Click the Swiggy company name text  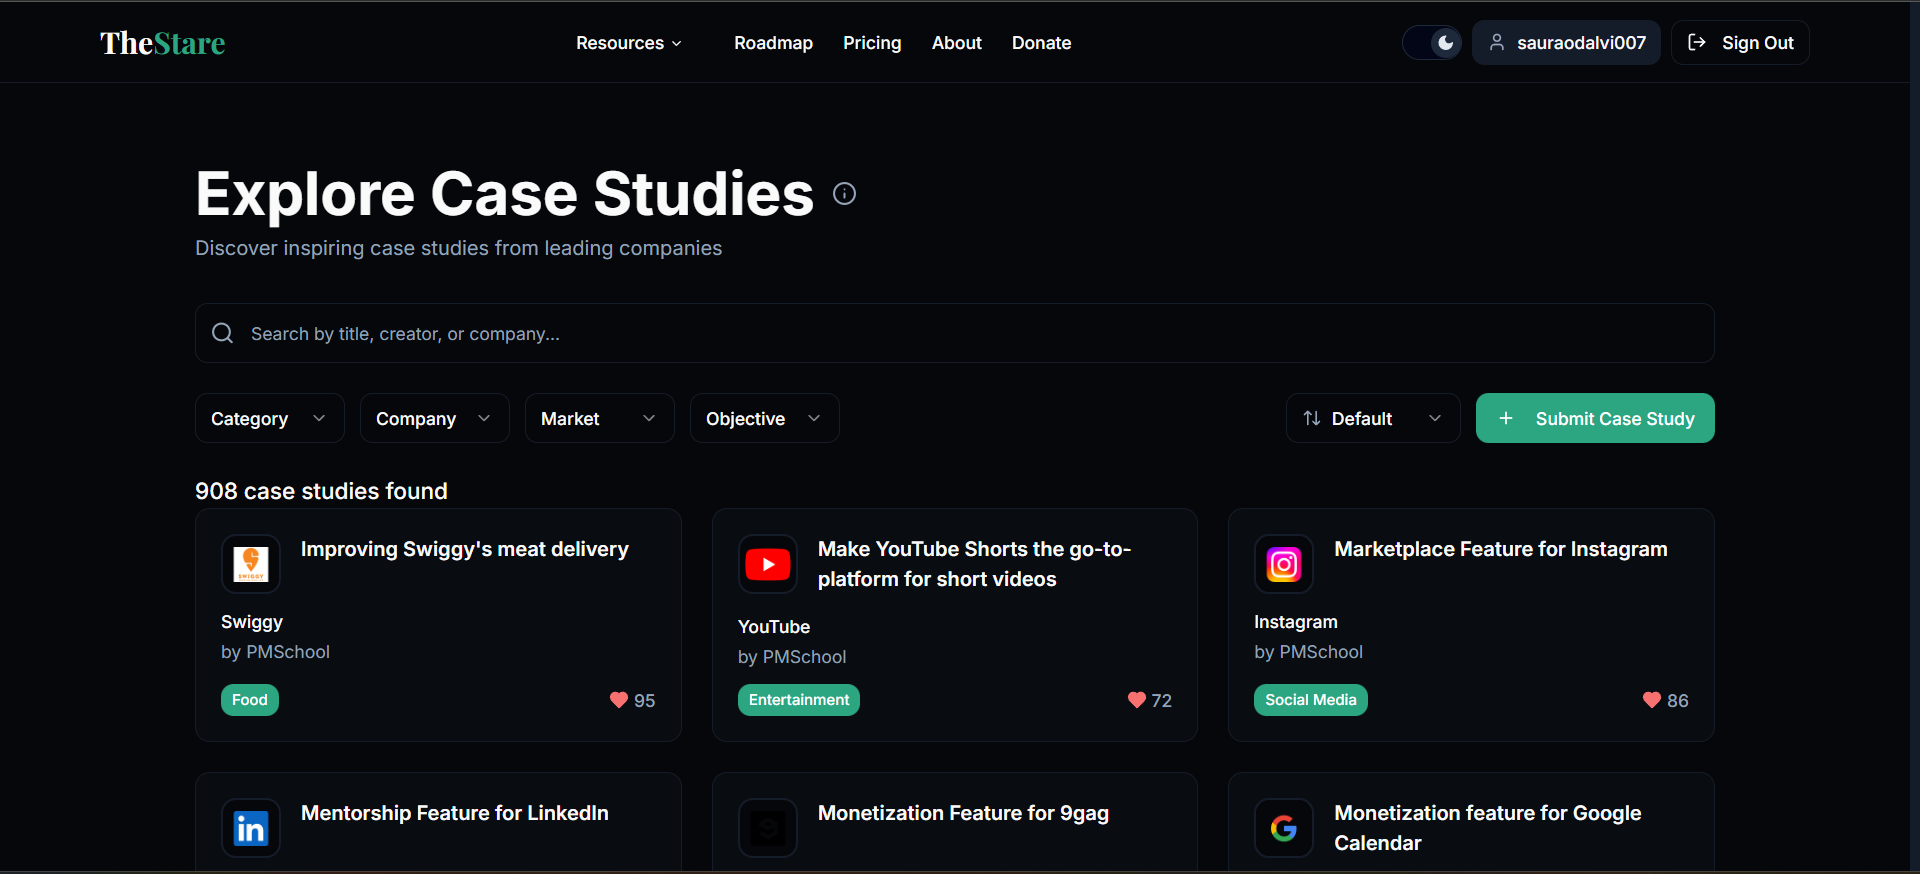tap(252, 622)
